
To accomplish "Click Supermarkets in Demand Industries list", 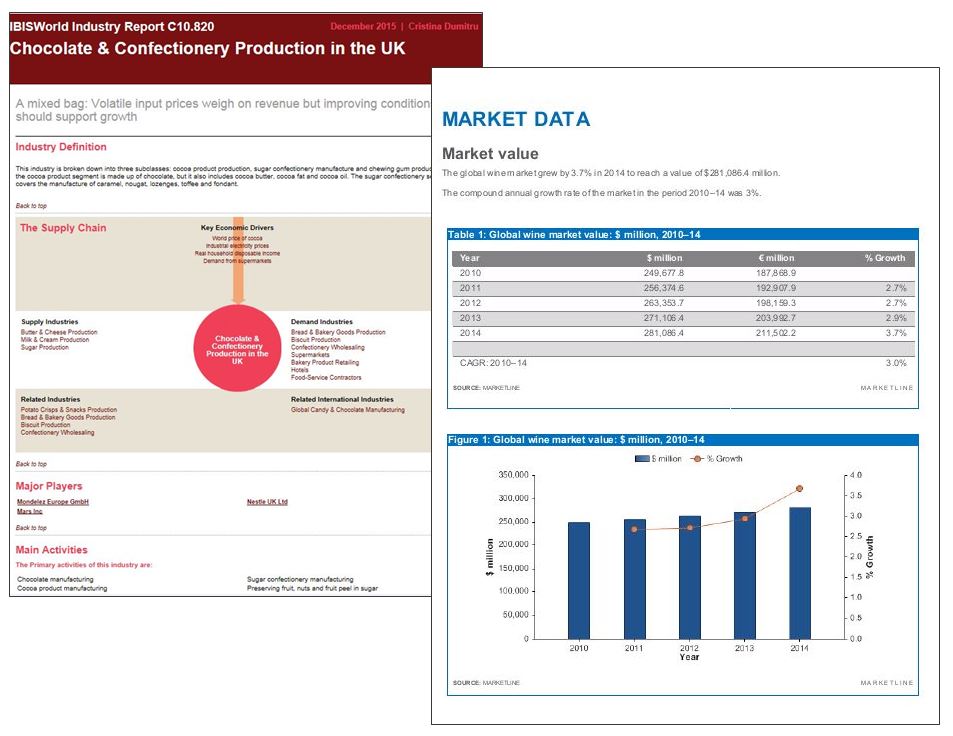I will click(x=310, y=355).
